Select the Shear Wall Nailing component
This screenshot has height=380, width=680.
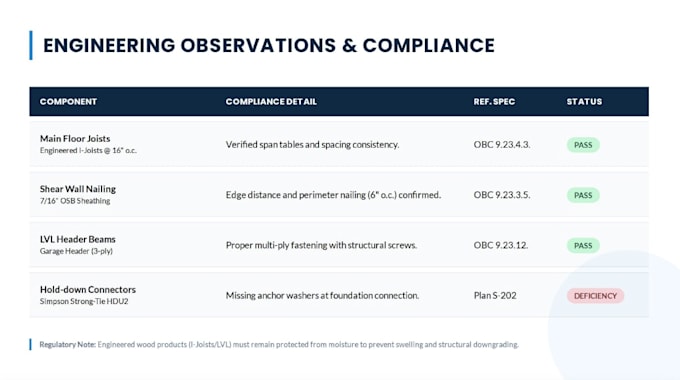tap(78, 189)
